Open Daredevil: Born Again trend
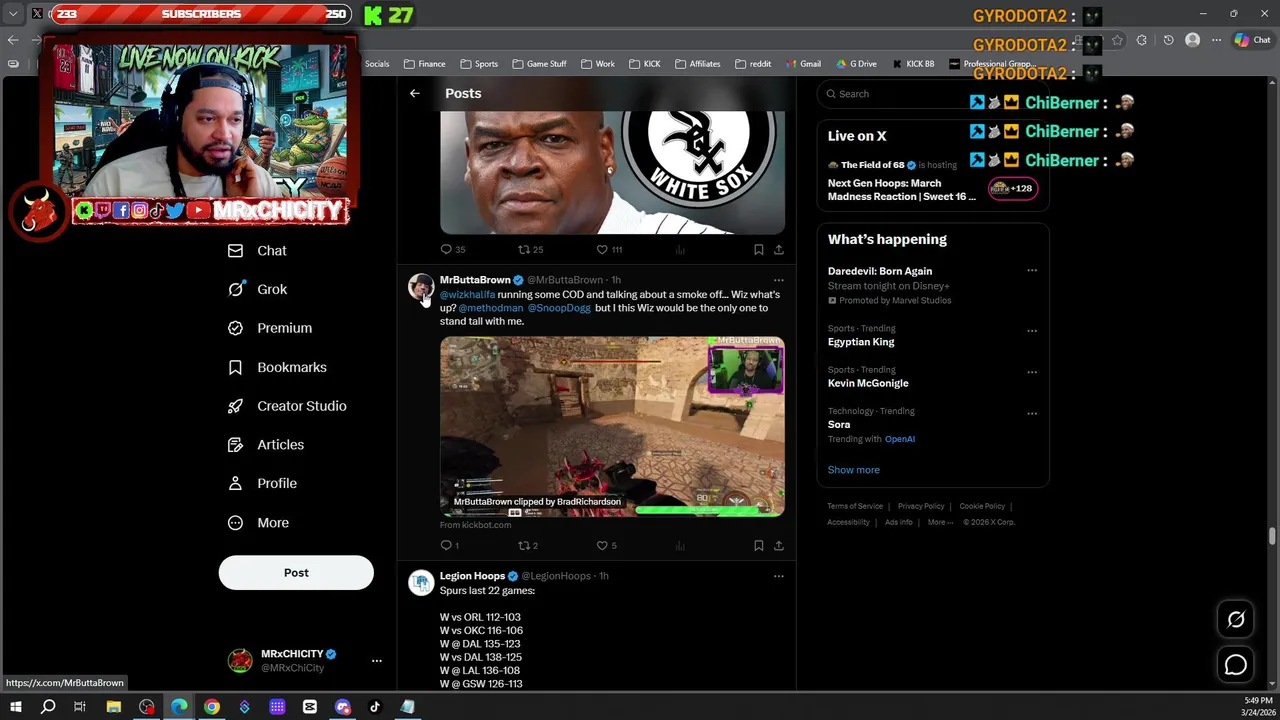Screen dimensions: 1280x720 point(880,271)
